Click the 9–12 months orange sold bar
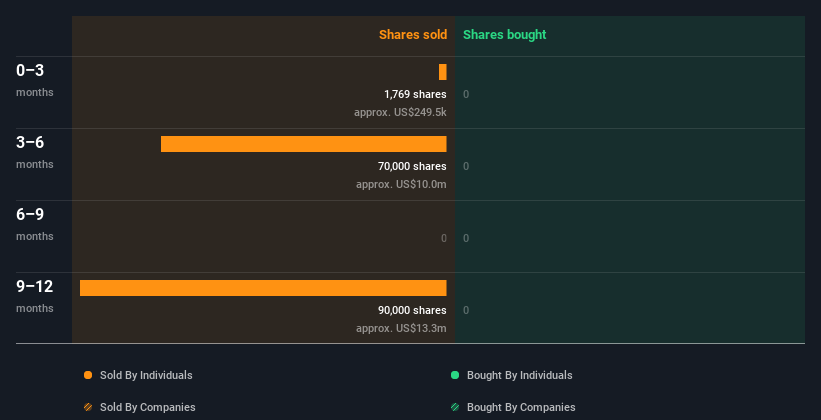Viewport: 821px width, 420px height. pyautogui.click(x=263, y=288)
